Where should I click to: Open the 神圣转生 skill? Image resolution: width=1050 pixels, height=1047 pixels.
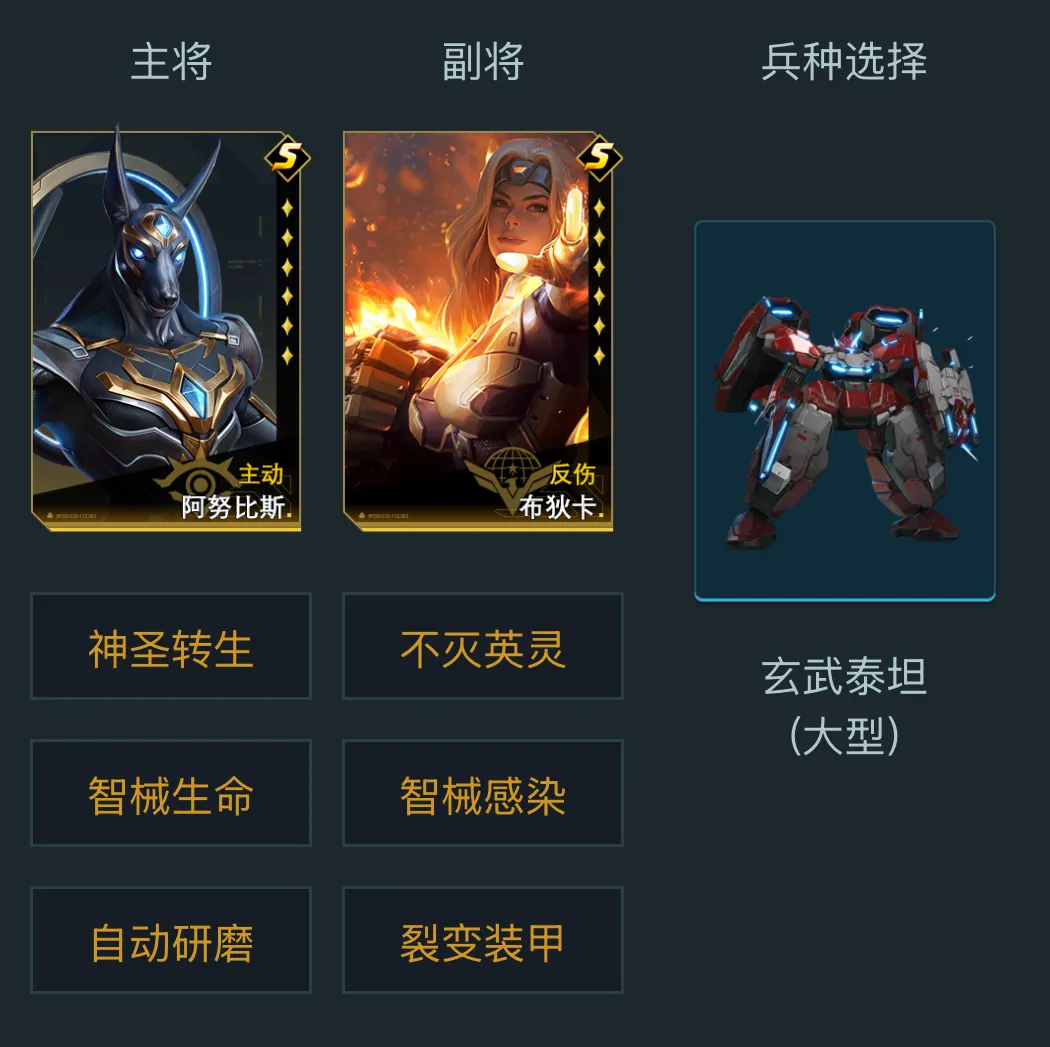point(171,646)
